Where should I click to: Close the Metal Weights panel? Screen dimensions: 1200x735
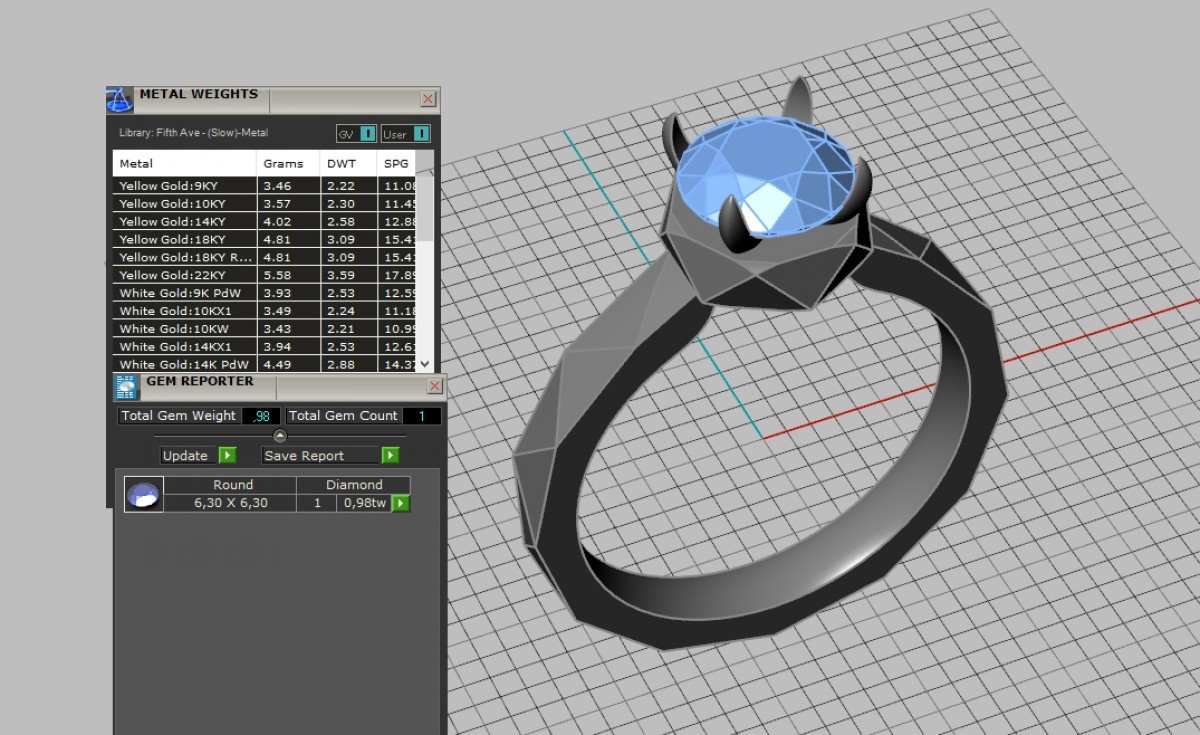tap(428, 99)
